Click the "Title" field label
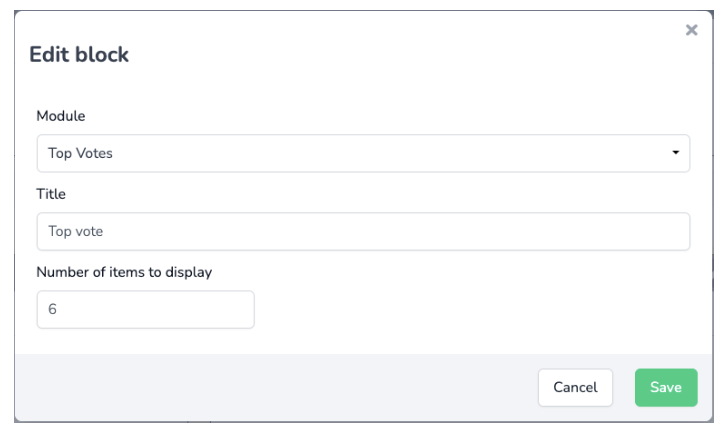 (x=51, y=194)
